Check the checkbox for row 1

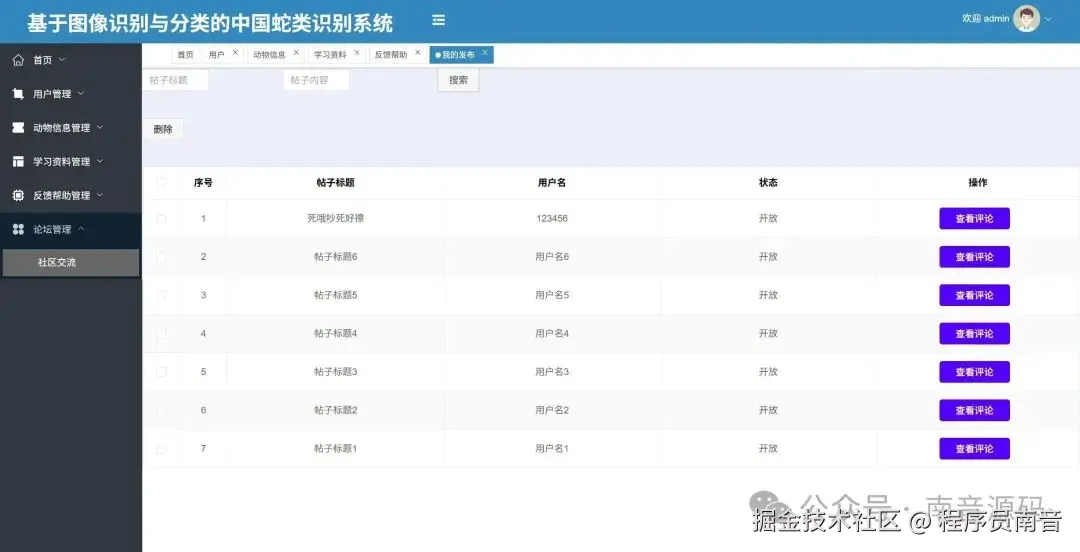click(x=161, y=218)
